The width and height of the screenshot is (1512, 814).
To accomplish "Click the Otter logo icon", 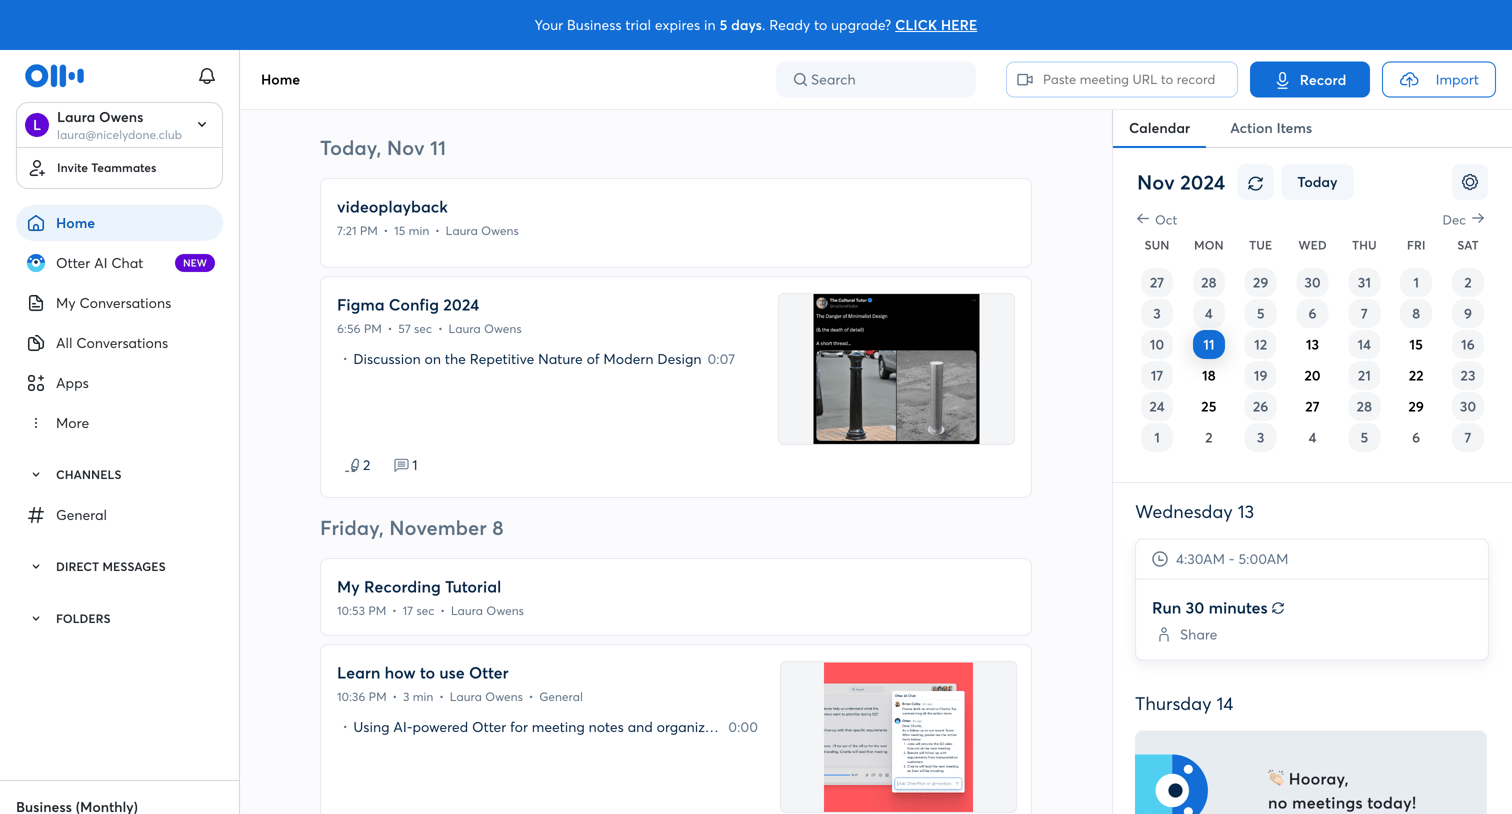I will pyautogui.click(x=55, y=76).
